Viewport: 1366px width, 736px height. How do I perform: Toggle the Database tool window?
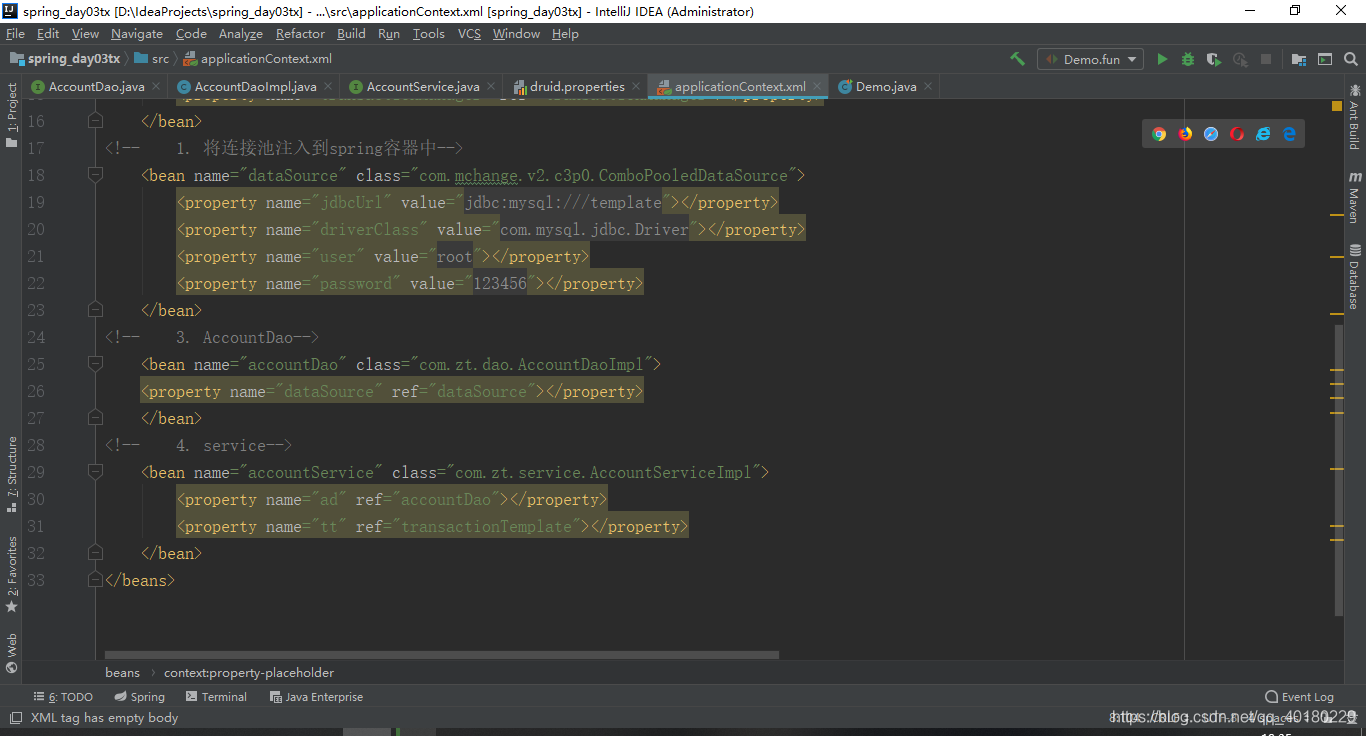[1354, 277]
